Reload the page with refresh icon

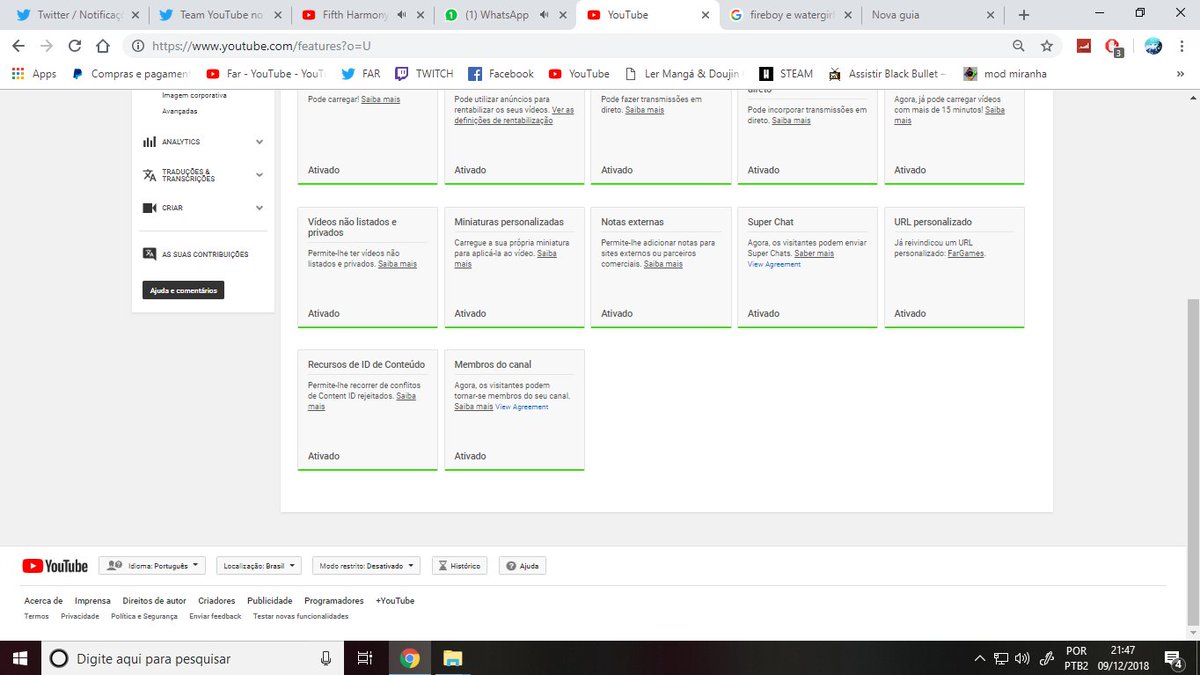[x=74, y=46]
